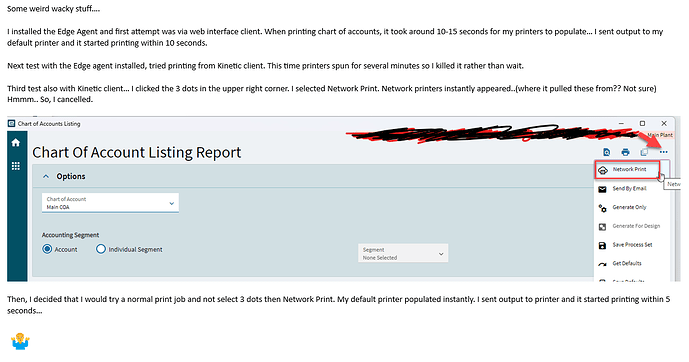Click the Network Print cloud icon
This screenshot has width=689, height=362.
[x=603, y=170]
